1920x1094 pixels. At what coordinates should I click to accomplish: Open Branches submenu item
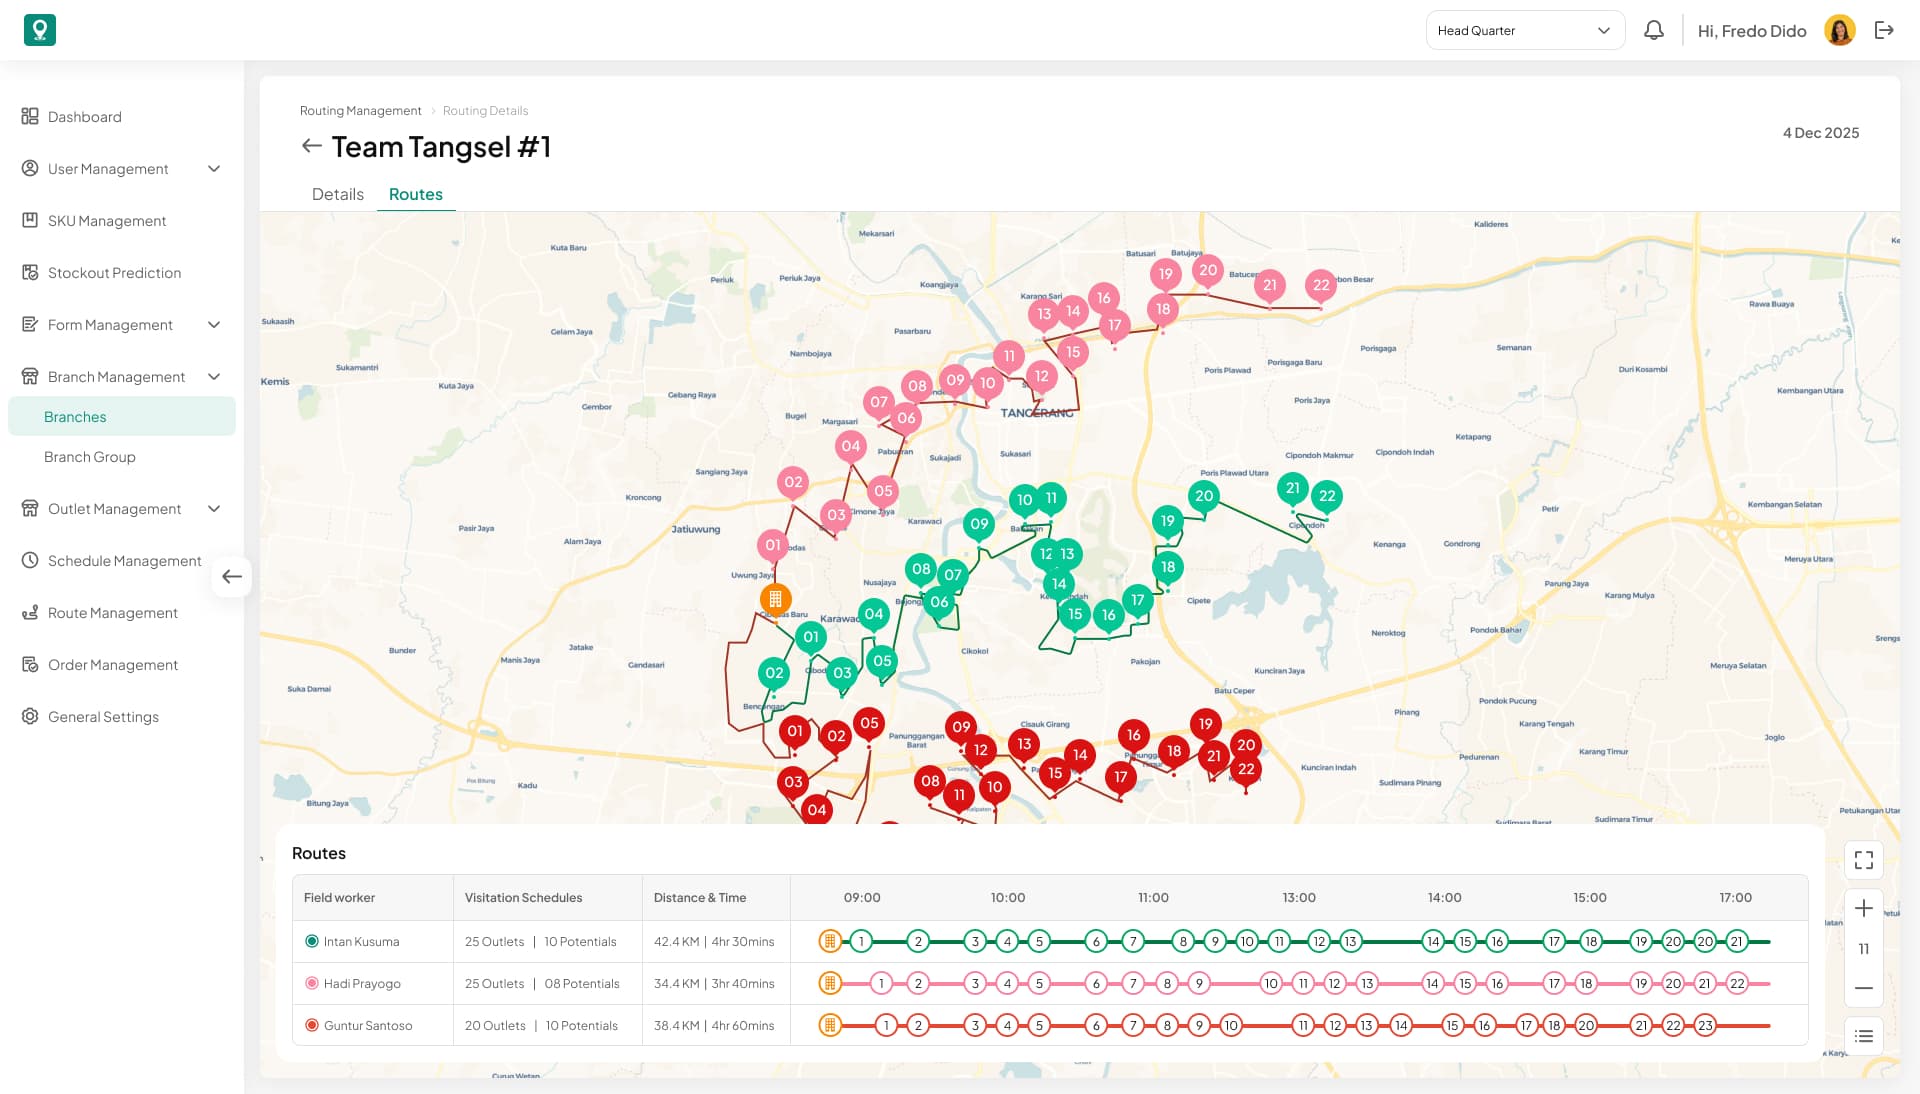[x=122, y=416]
